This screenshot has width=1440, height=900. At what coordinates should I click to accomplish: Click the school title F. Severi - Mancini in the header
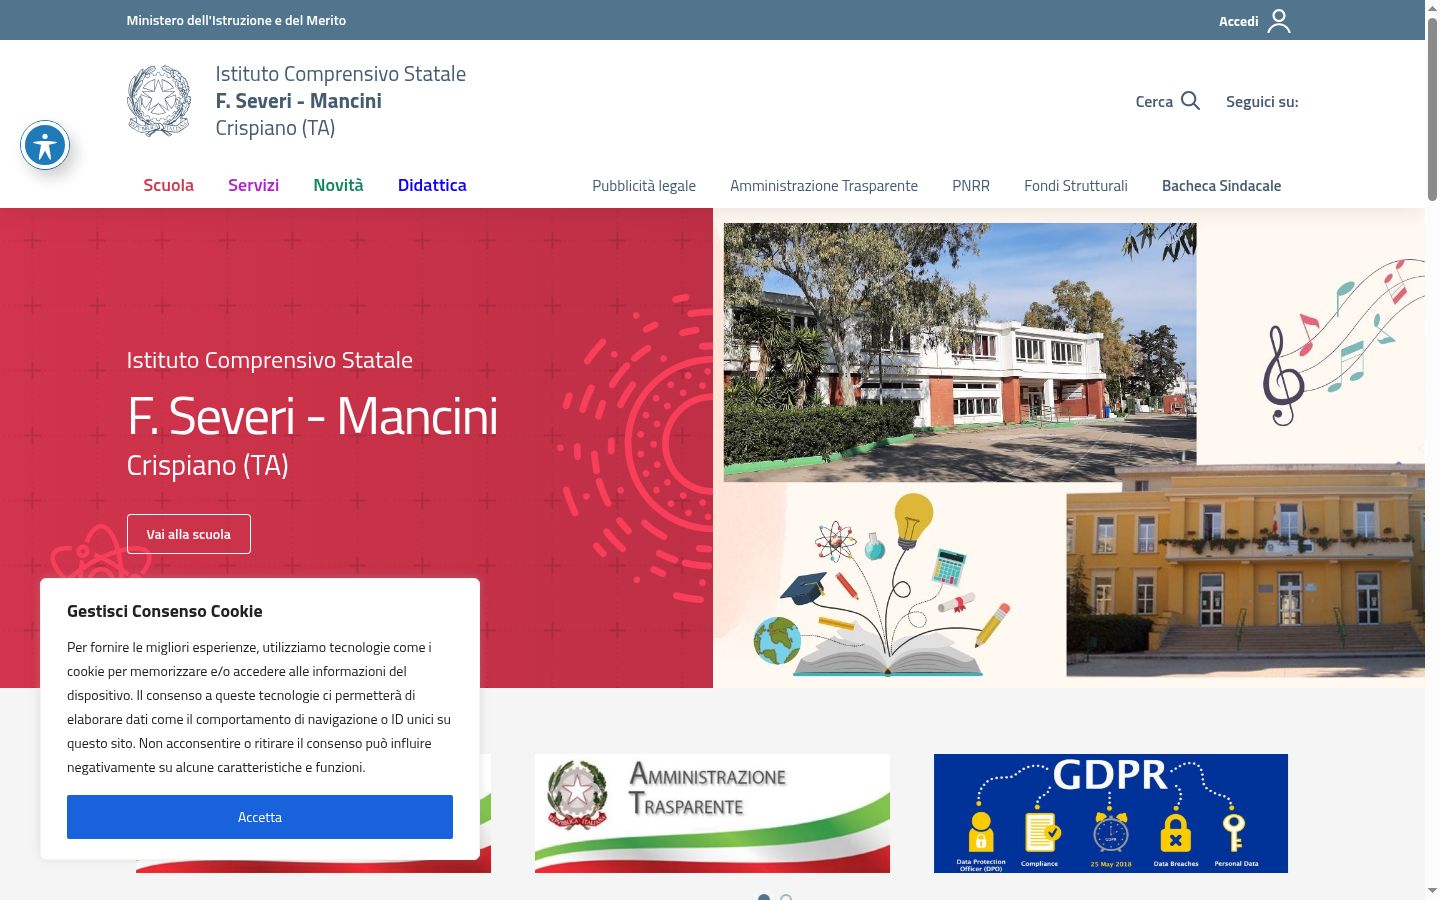(x=298, y=101)
